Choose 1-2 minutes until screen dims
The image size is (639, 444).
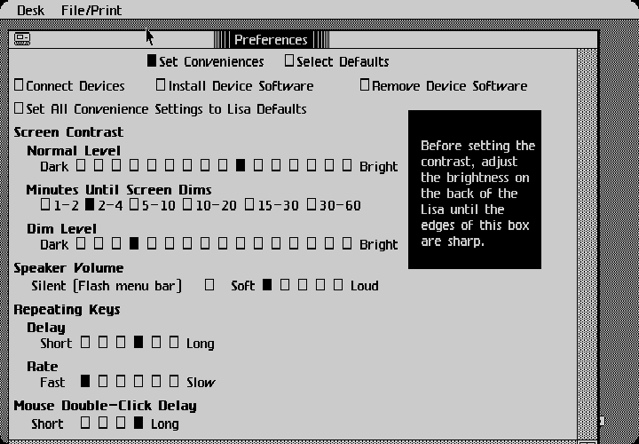tap(46, 204)
